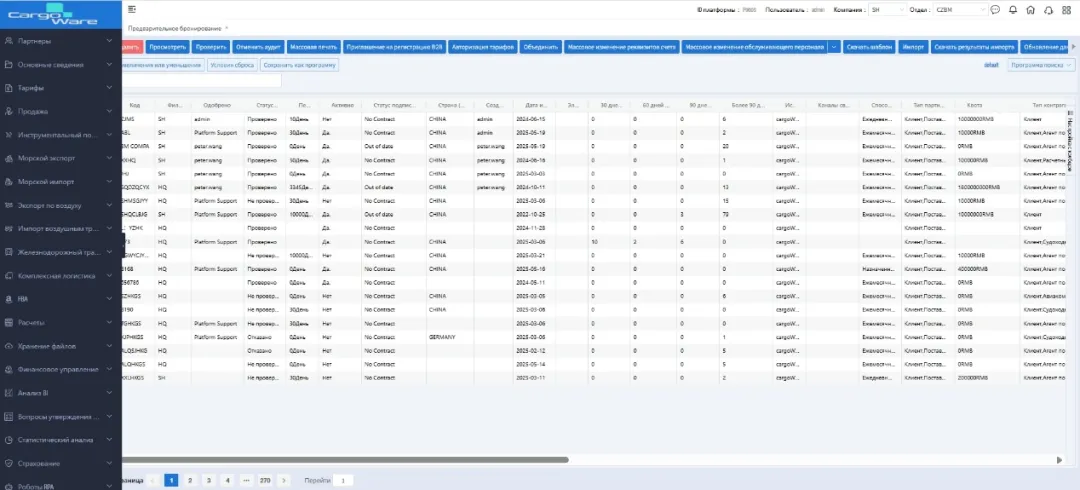Click the CargoWare logo

click(x=60, y=15)
